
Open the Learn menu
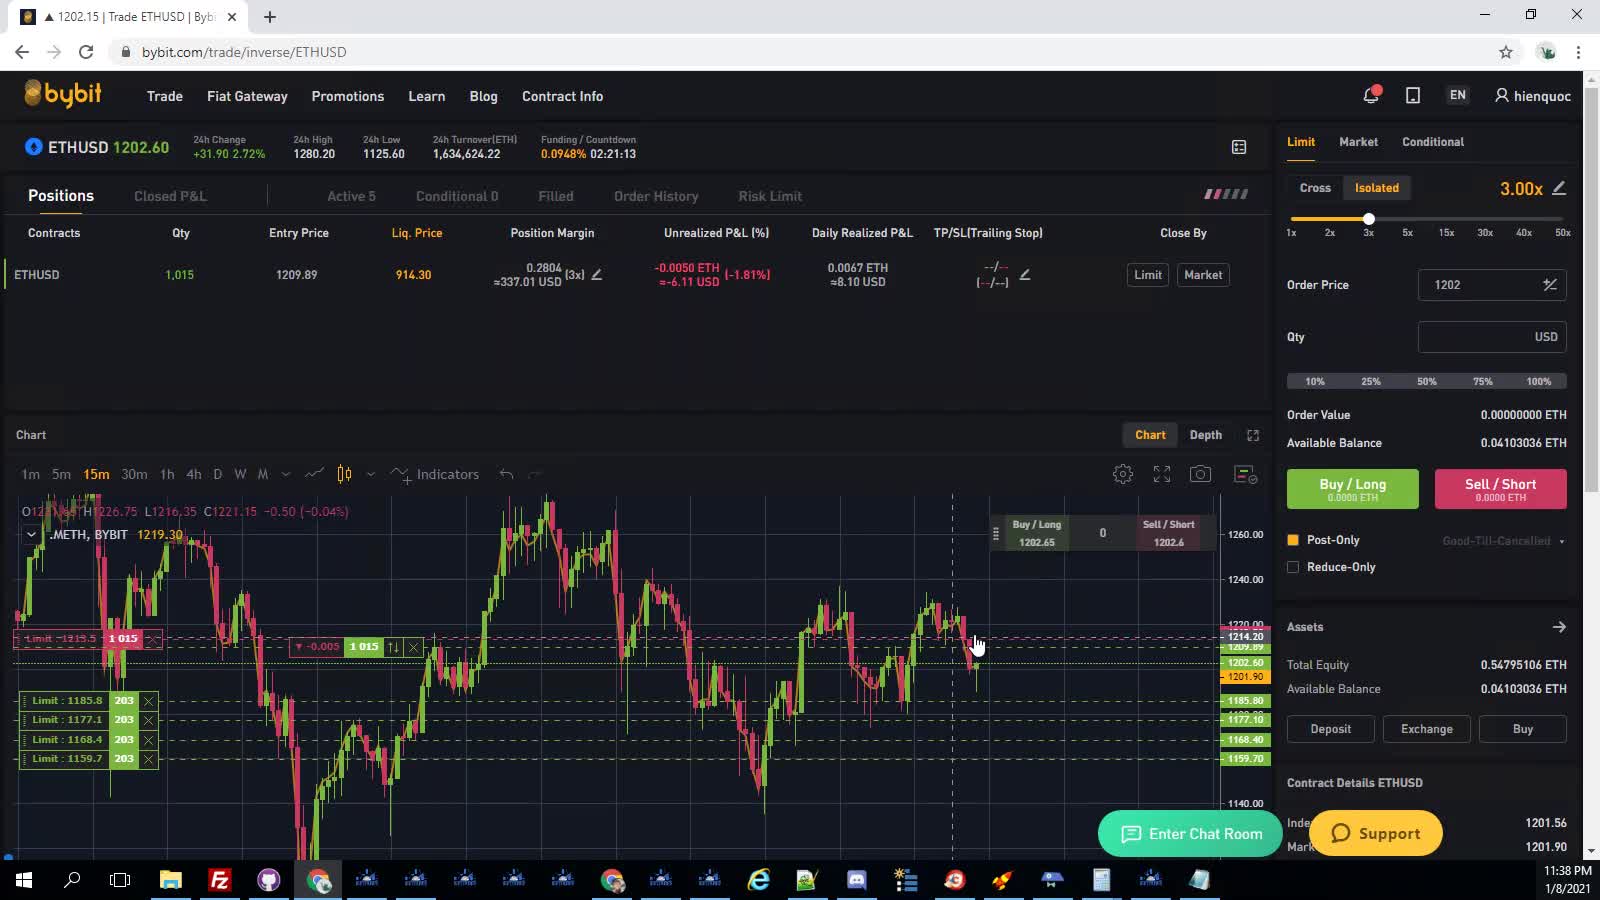click(x=426, y=96)
